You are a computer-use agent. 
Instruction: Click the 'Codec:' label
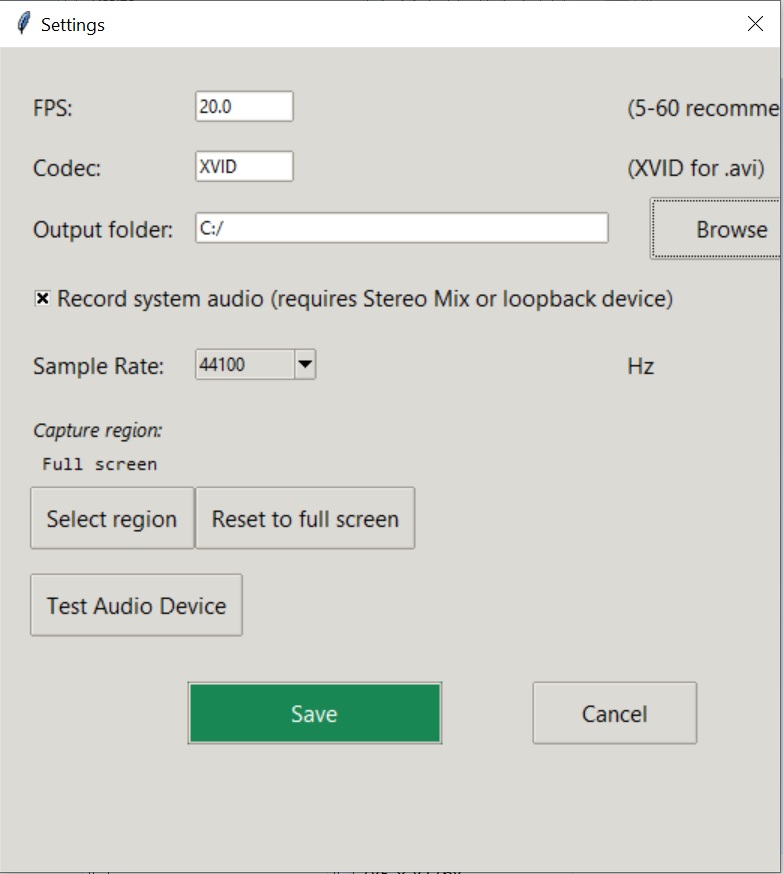[x=67, y=168]
